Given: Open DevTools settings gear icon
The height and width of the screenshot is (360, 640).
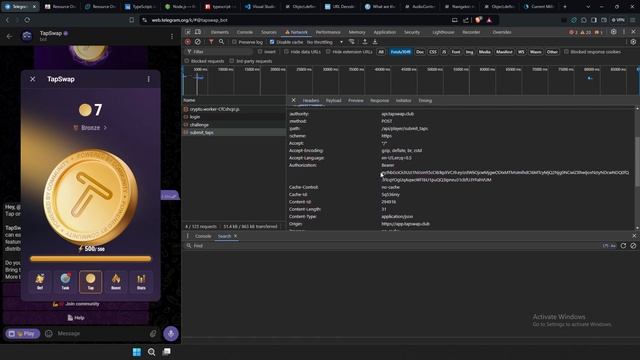Looking at the screenshot, I should coord(613,32).
